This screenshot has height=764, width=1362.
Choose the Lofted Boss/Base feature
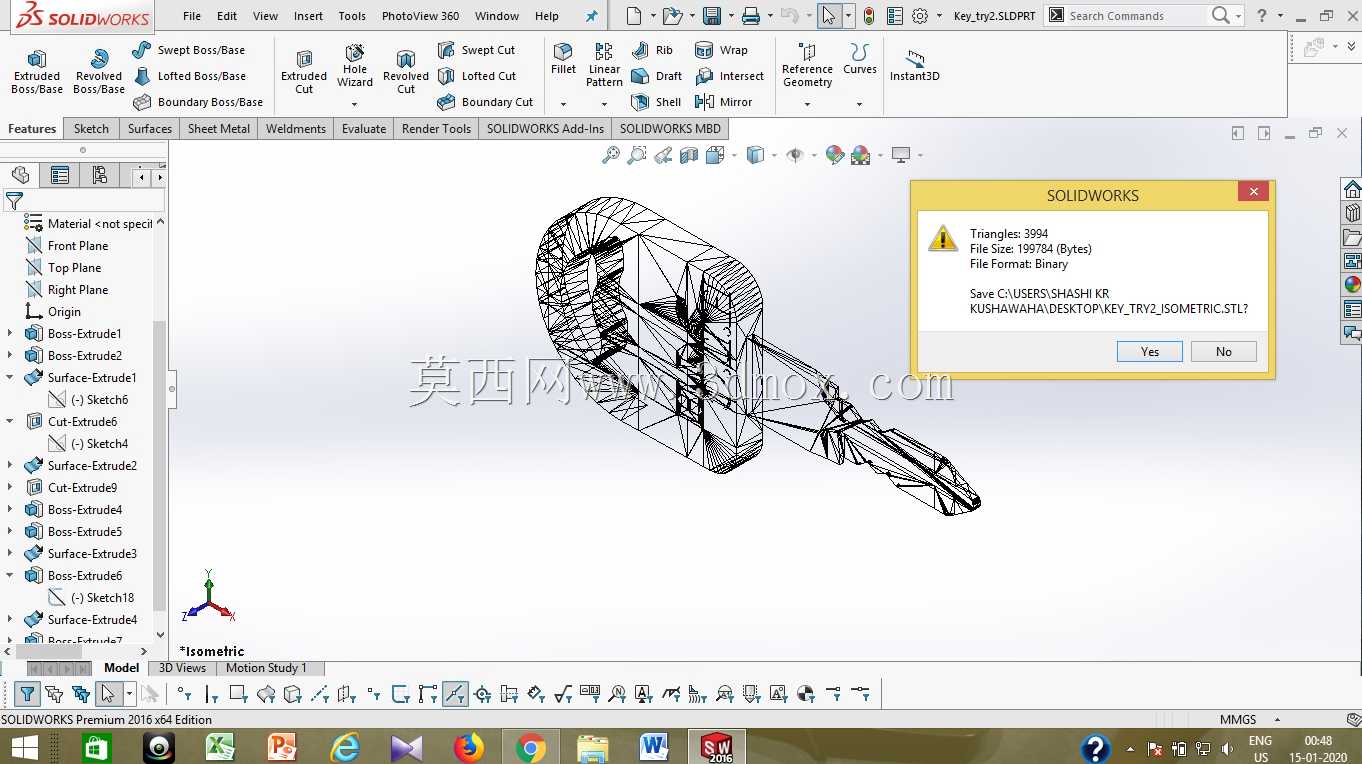click(189, 76)
